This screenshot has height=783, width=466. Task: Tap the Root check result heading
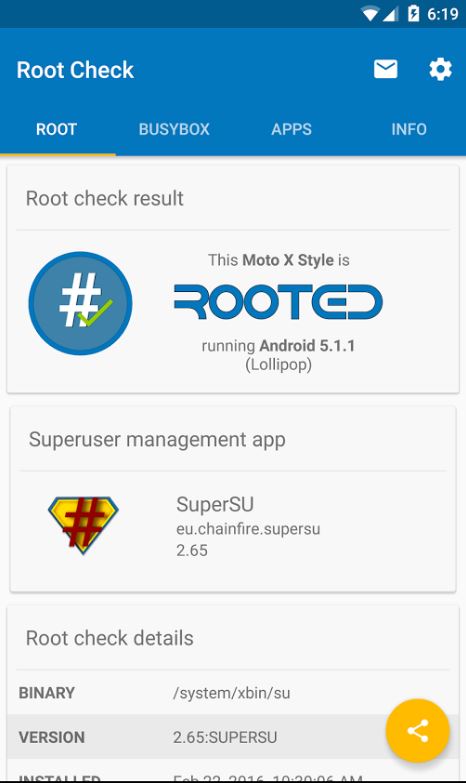pyautogui.click(x=104, y=198)
